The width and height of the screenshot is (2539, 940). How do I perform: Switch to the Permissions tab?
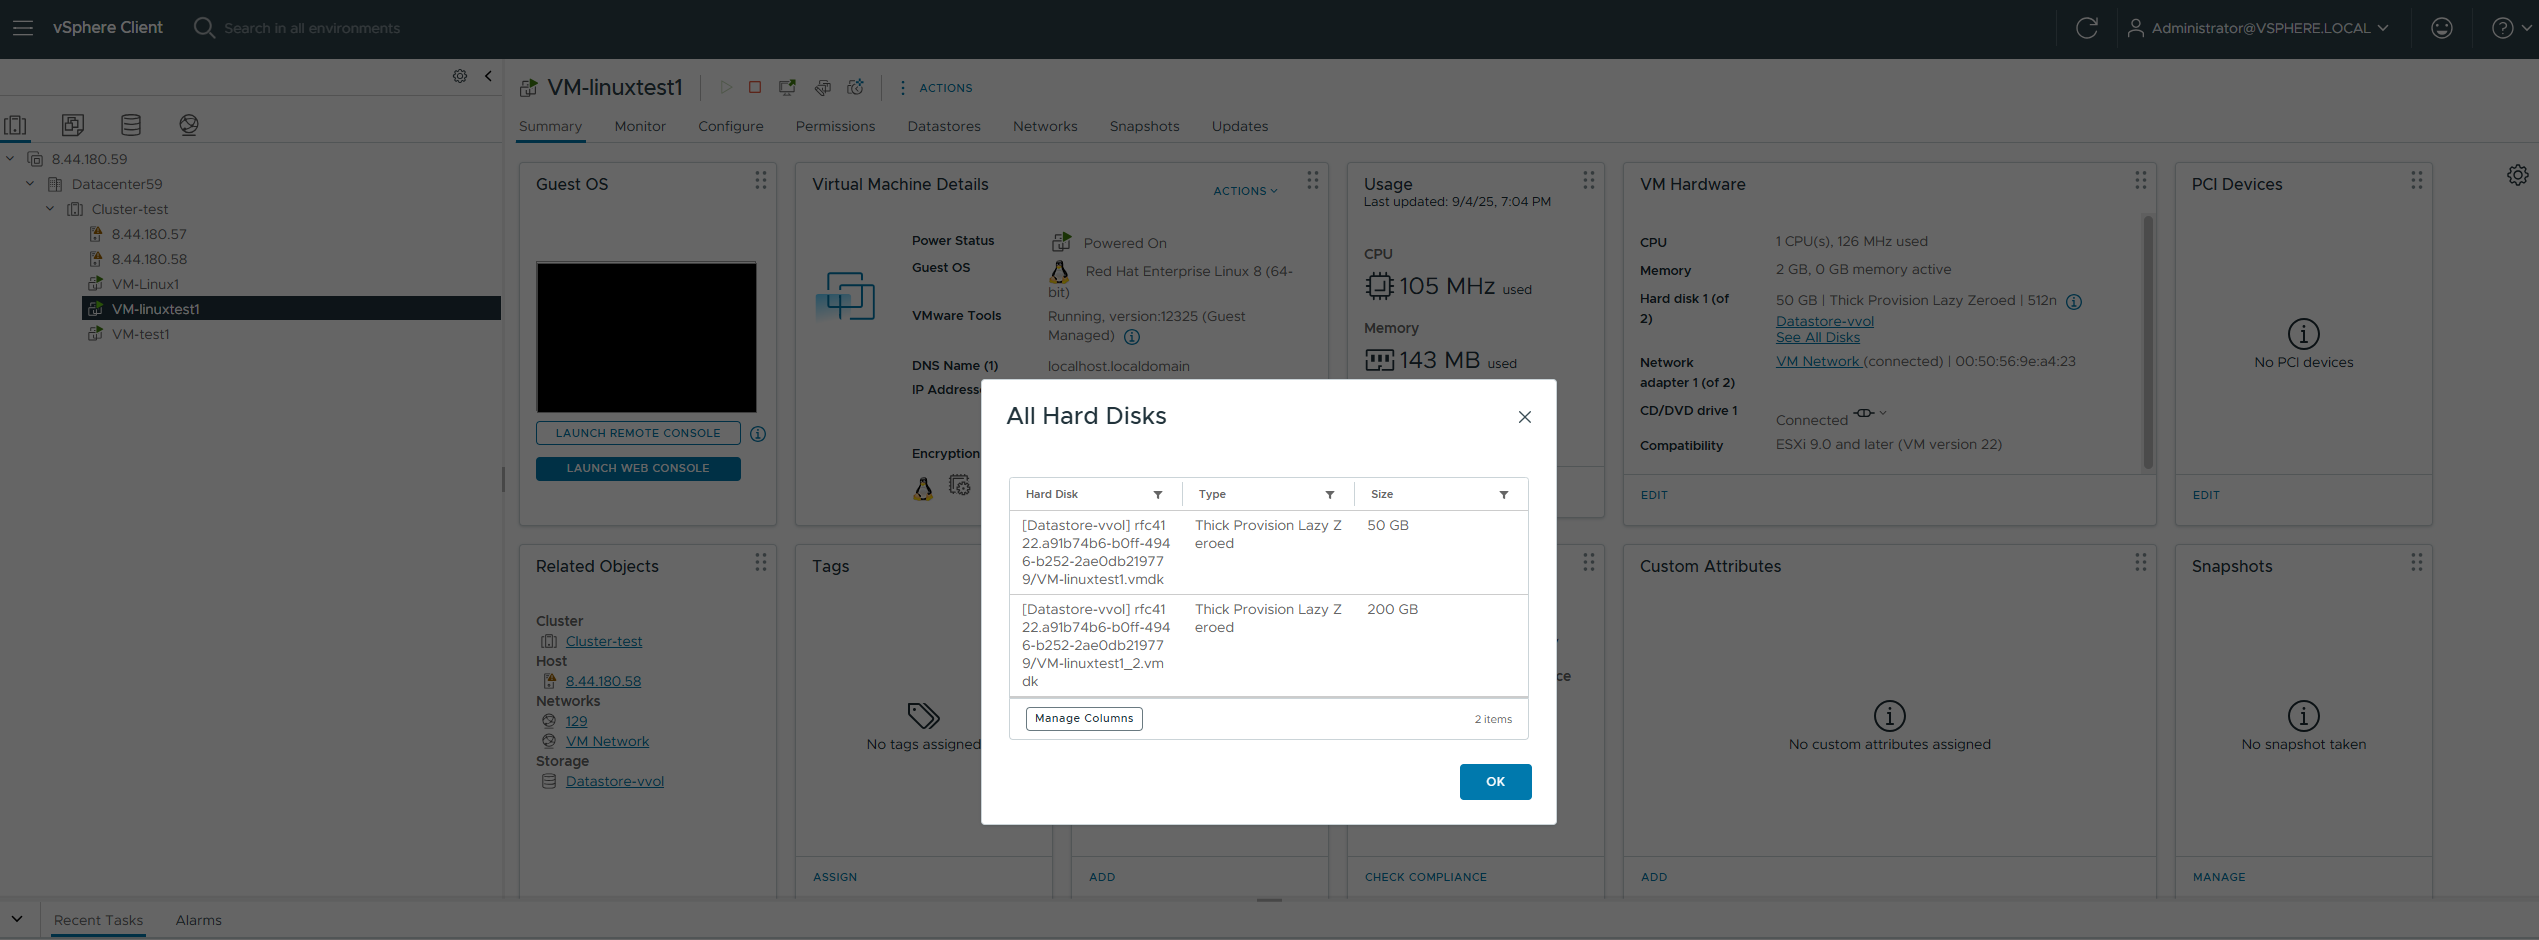[x=835, y=126]
